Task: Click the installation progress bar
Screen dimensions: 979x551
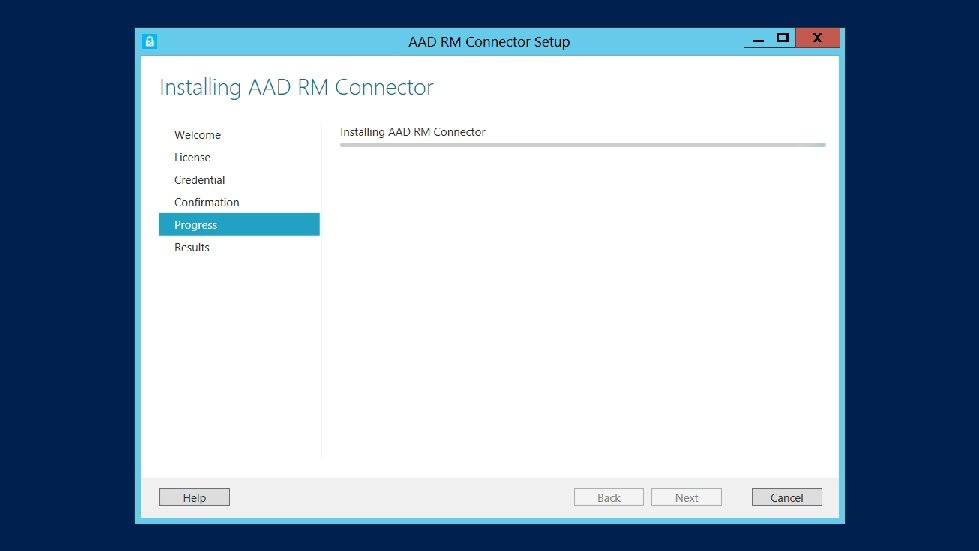Action: click(583, 145)
